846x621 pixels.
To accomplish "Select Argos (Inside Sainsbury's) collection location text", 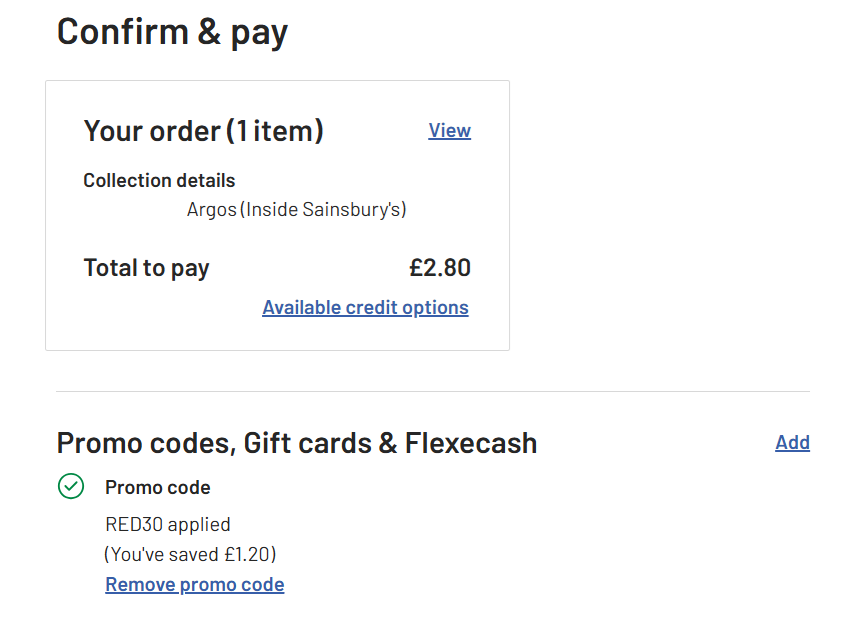I will coord(296,209).
